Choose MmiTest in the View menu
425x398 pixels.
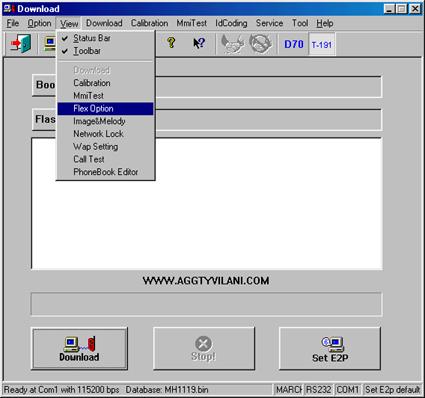click(x=105, y=96)
